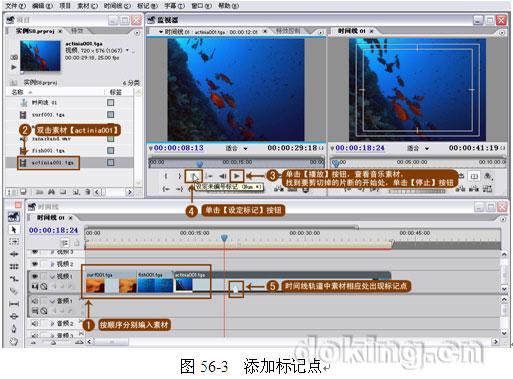Viewport: 513px width, 379px height.
Task: Toggle safe margins in program monitor
Action: [474, 176]
